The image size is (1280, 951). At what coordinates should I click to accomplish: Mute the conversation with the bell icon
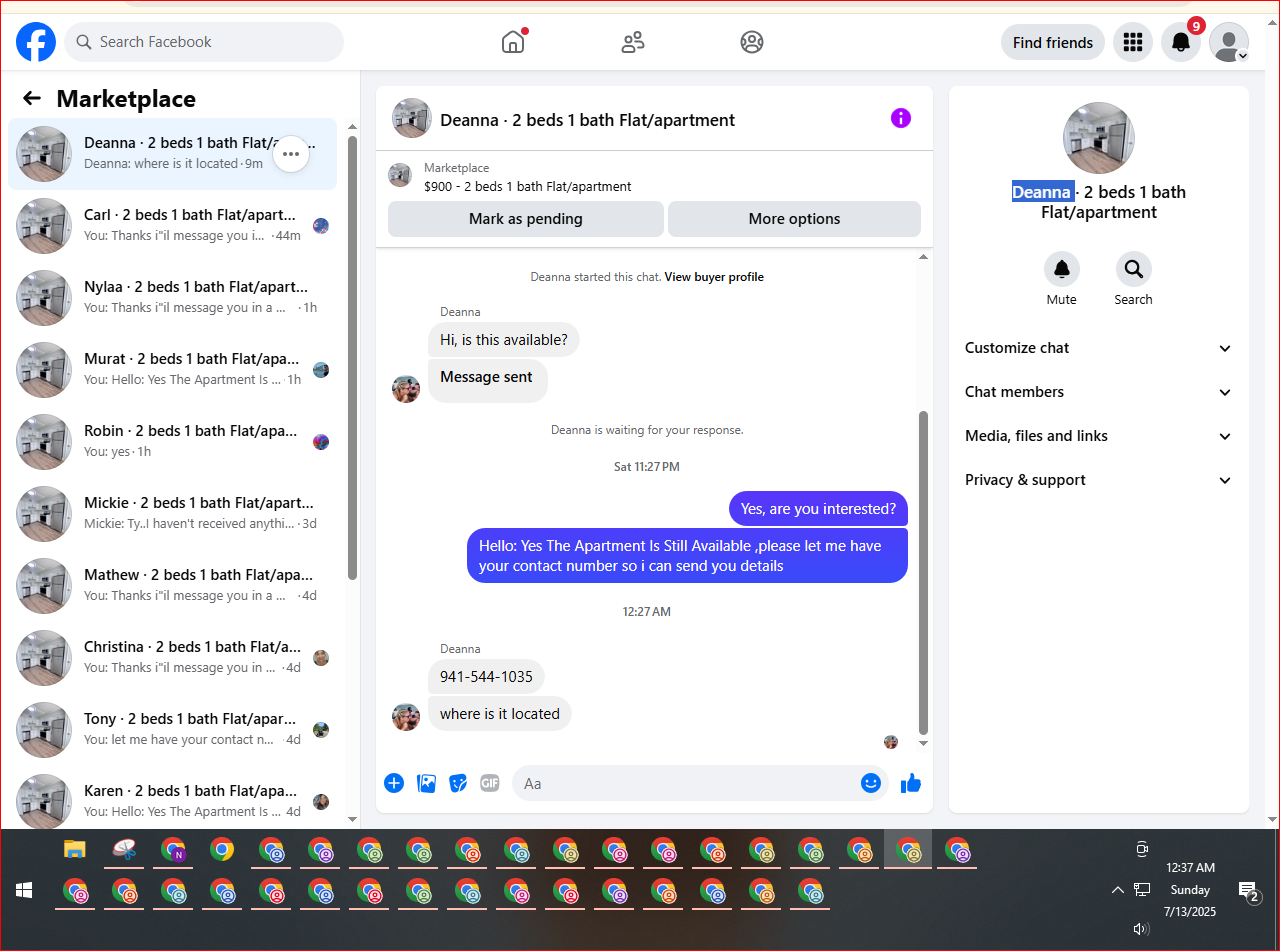[x=1062, y=269]
